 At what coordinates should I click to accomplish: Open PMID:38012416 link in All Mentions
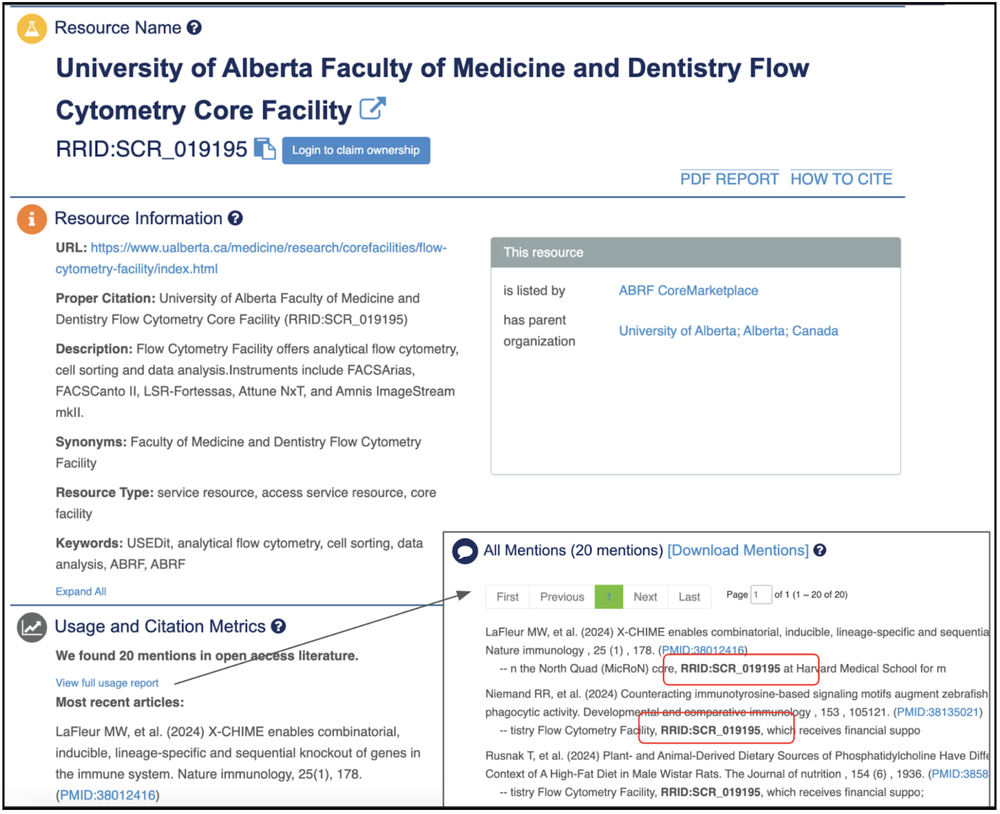[703, 651]
